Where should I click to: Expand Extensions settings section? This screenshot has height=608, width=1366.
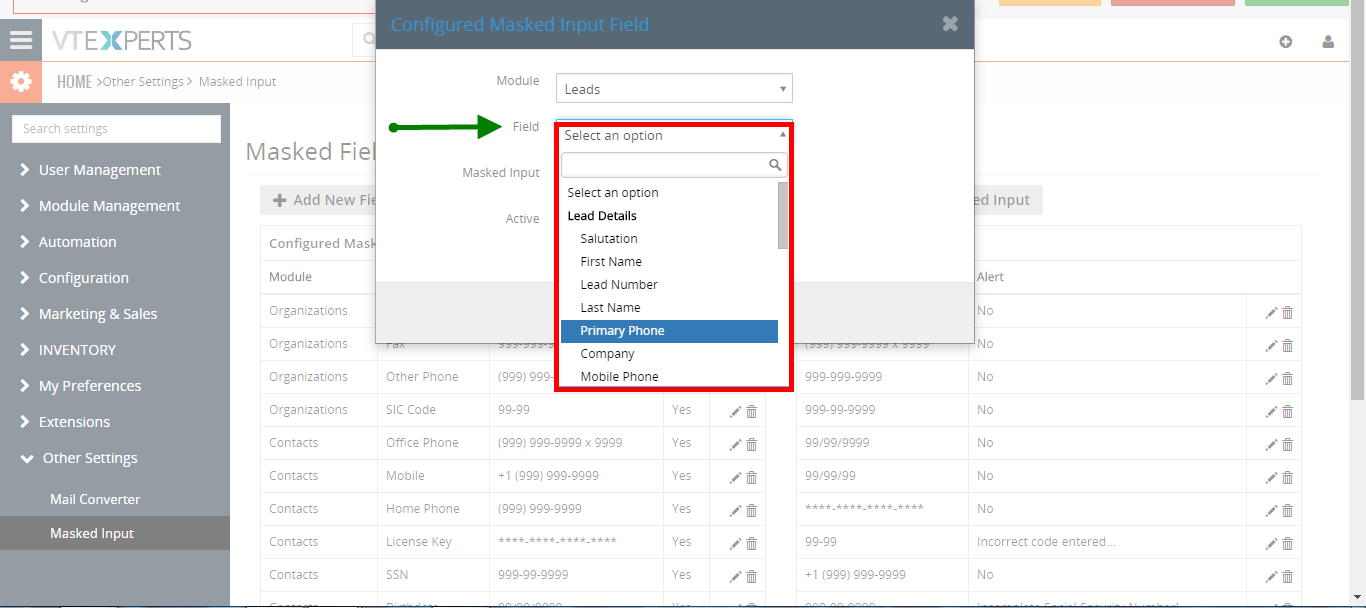click(x=65, y=422)
